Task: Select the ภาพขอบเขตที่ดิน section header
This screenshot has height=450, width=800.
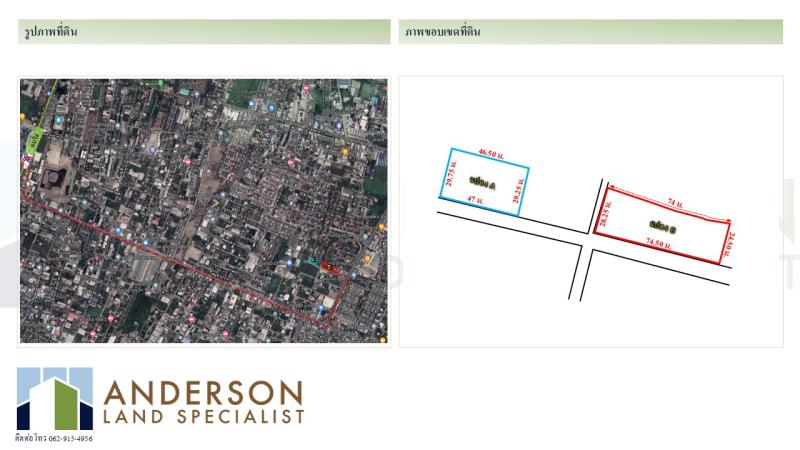Action: point(591,32)
